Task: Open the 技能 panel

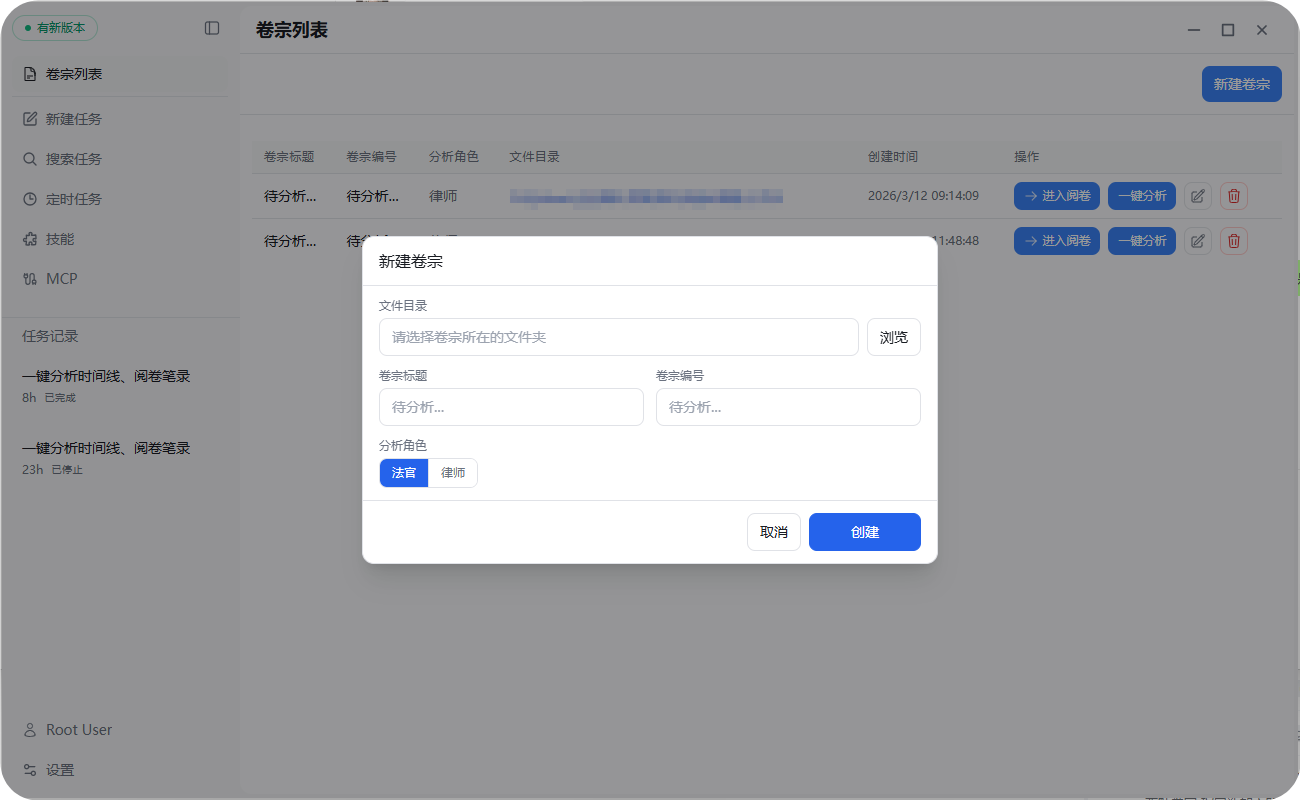Action: point(62,238)
